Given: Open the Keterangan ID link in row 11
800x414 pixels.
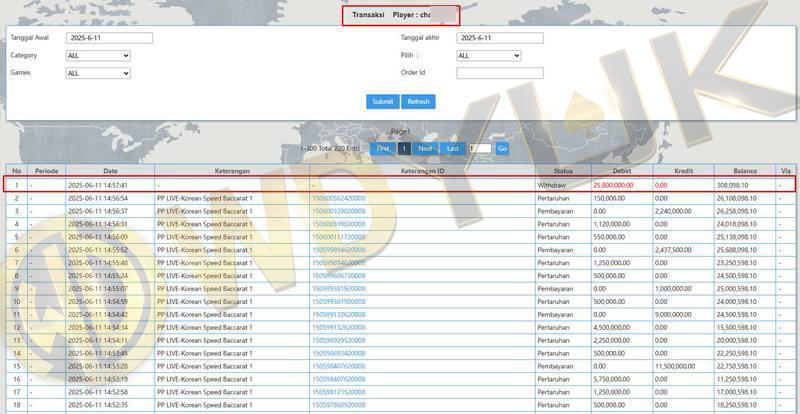Looking at the screenshot, I should coord(339,314).
